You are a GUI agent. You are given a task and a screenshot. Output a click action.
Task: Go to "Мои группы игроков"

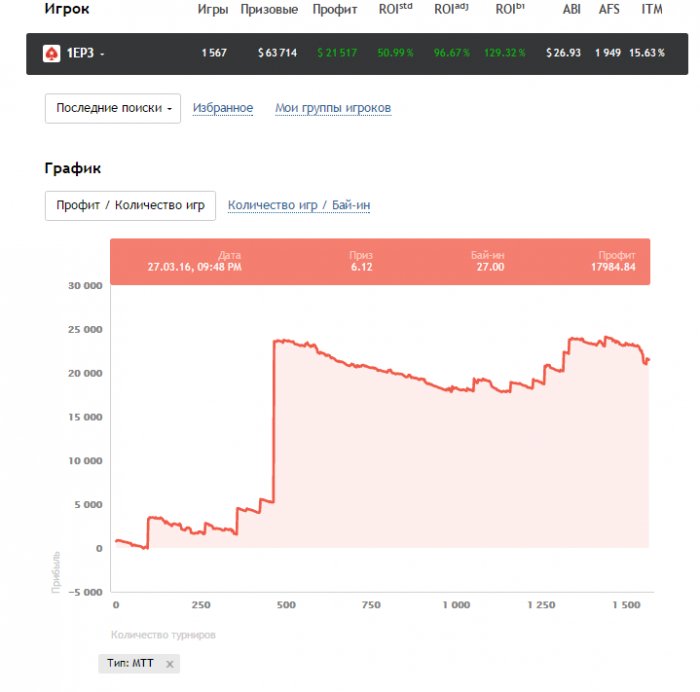click(x=333, y=108)
